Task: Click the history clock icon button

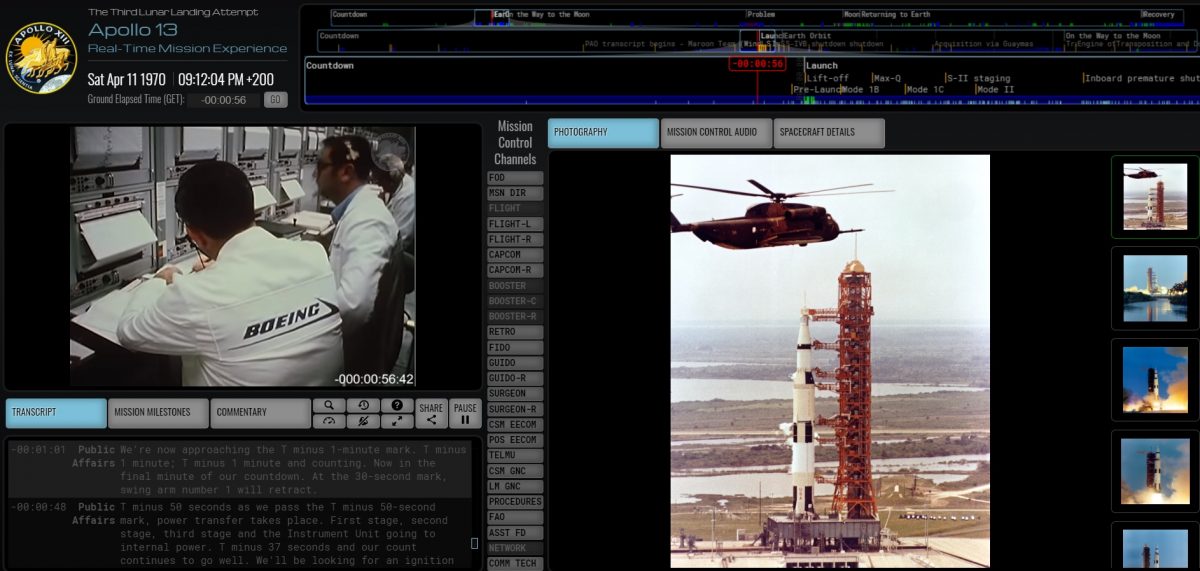Action: click(363, 405)
